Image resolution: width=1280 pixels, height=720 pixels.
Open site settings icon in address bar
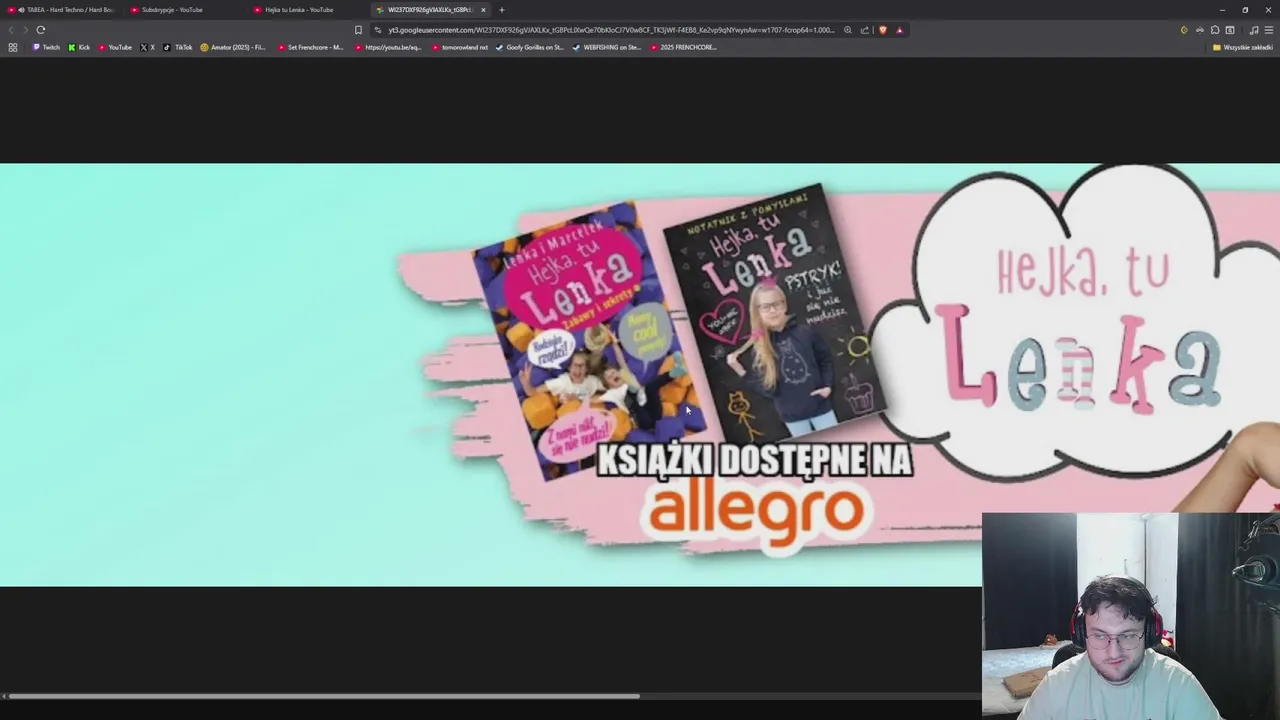tap(379, 30)
